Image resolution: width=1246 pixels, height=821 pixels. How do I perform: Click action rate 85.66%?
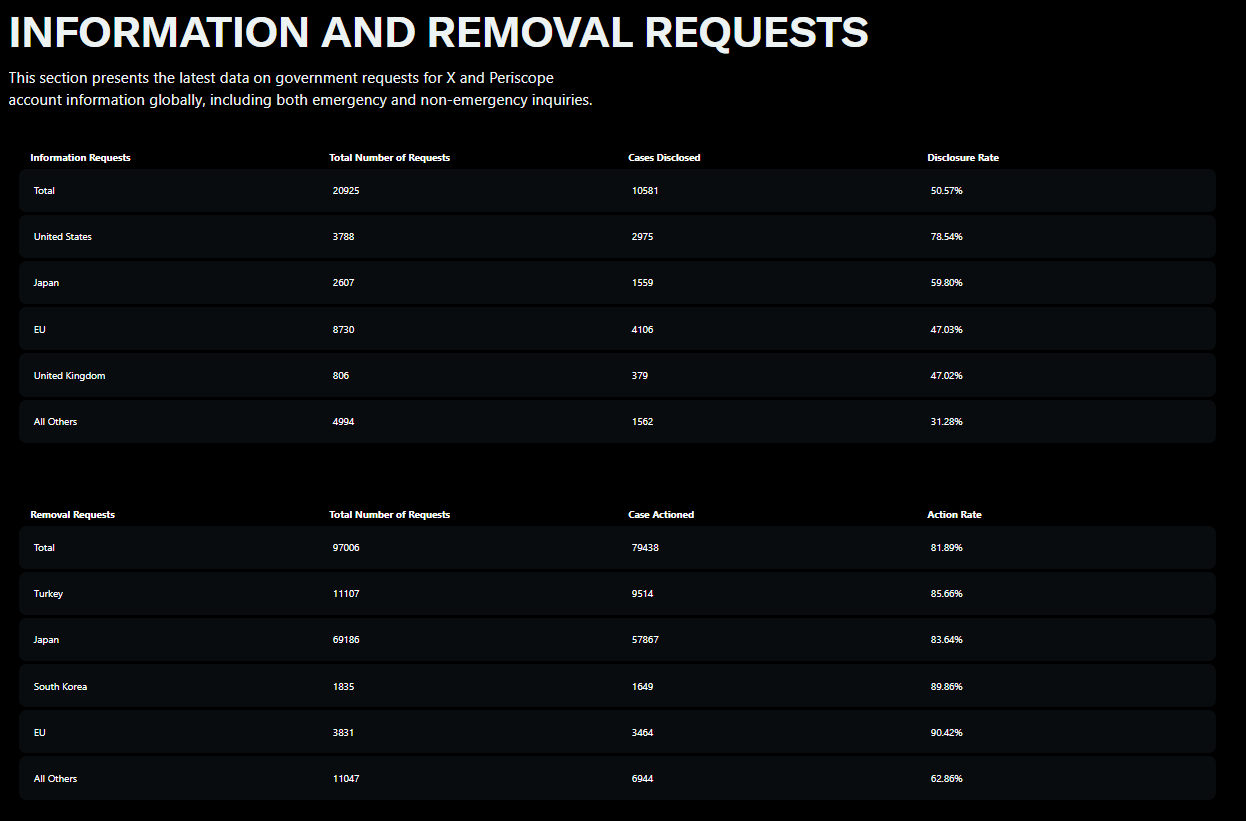946,594
